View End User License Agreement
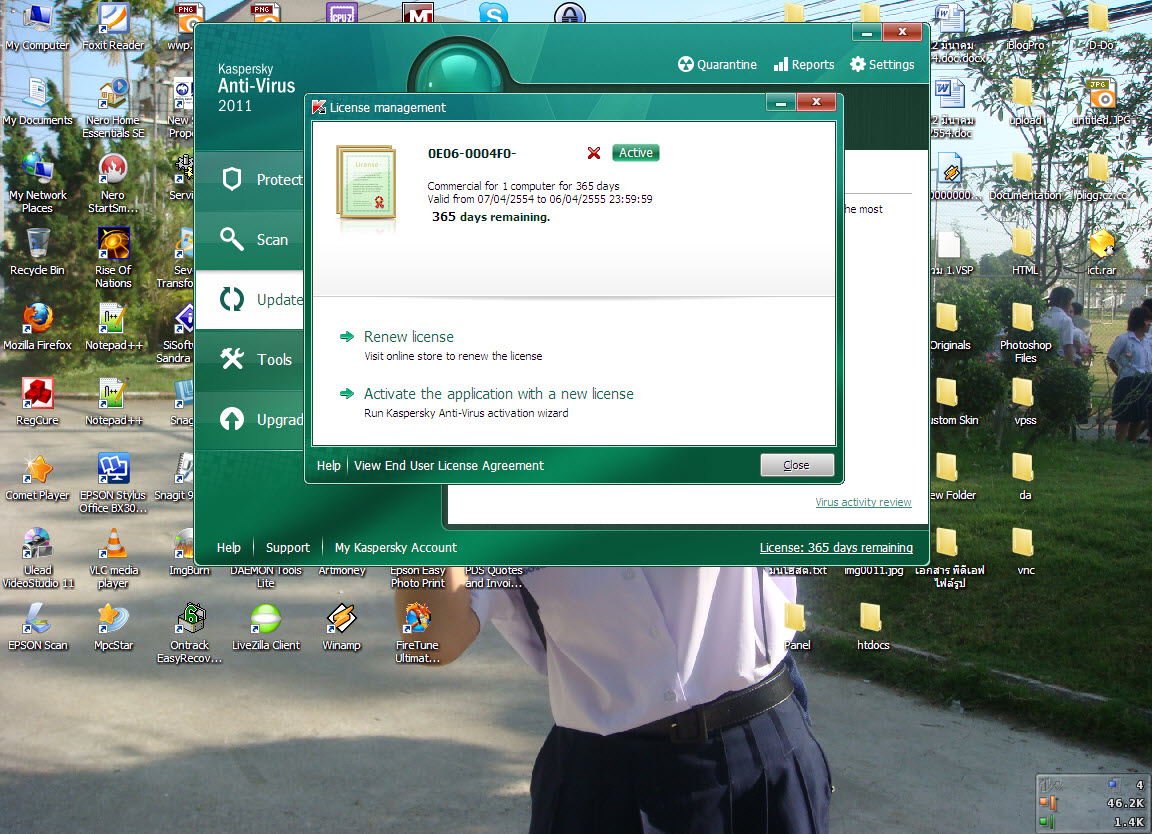 pos(449,466)
